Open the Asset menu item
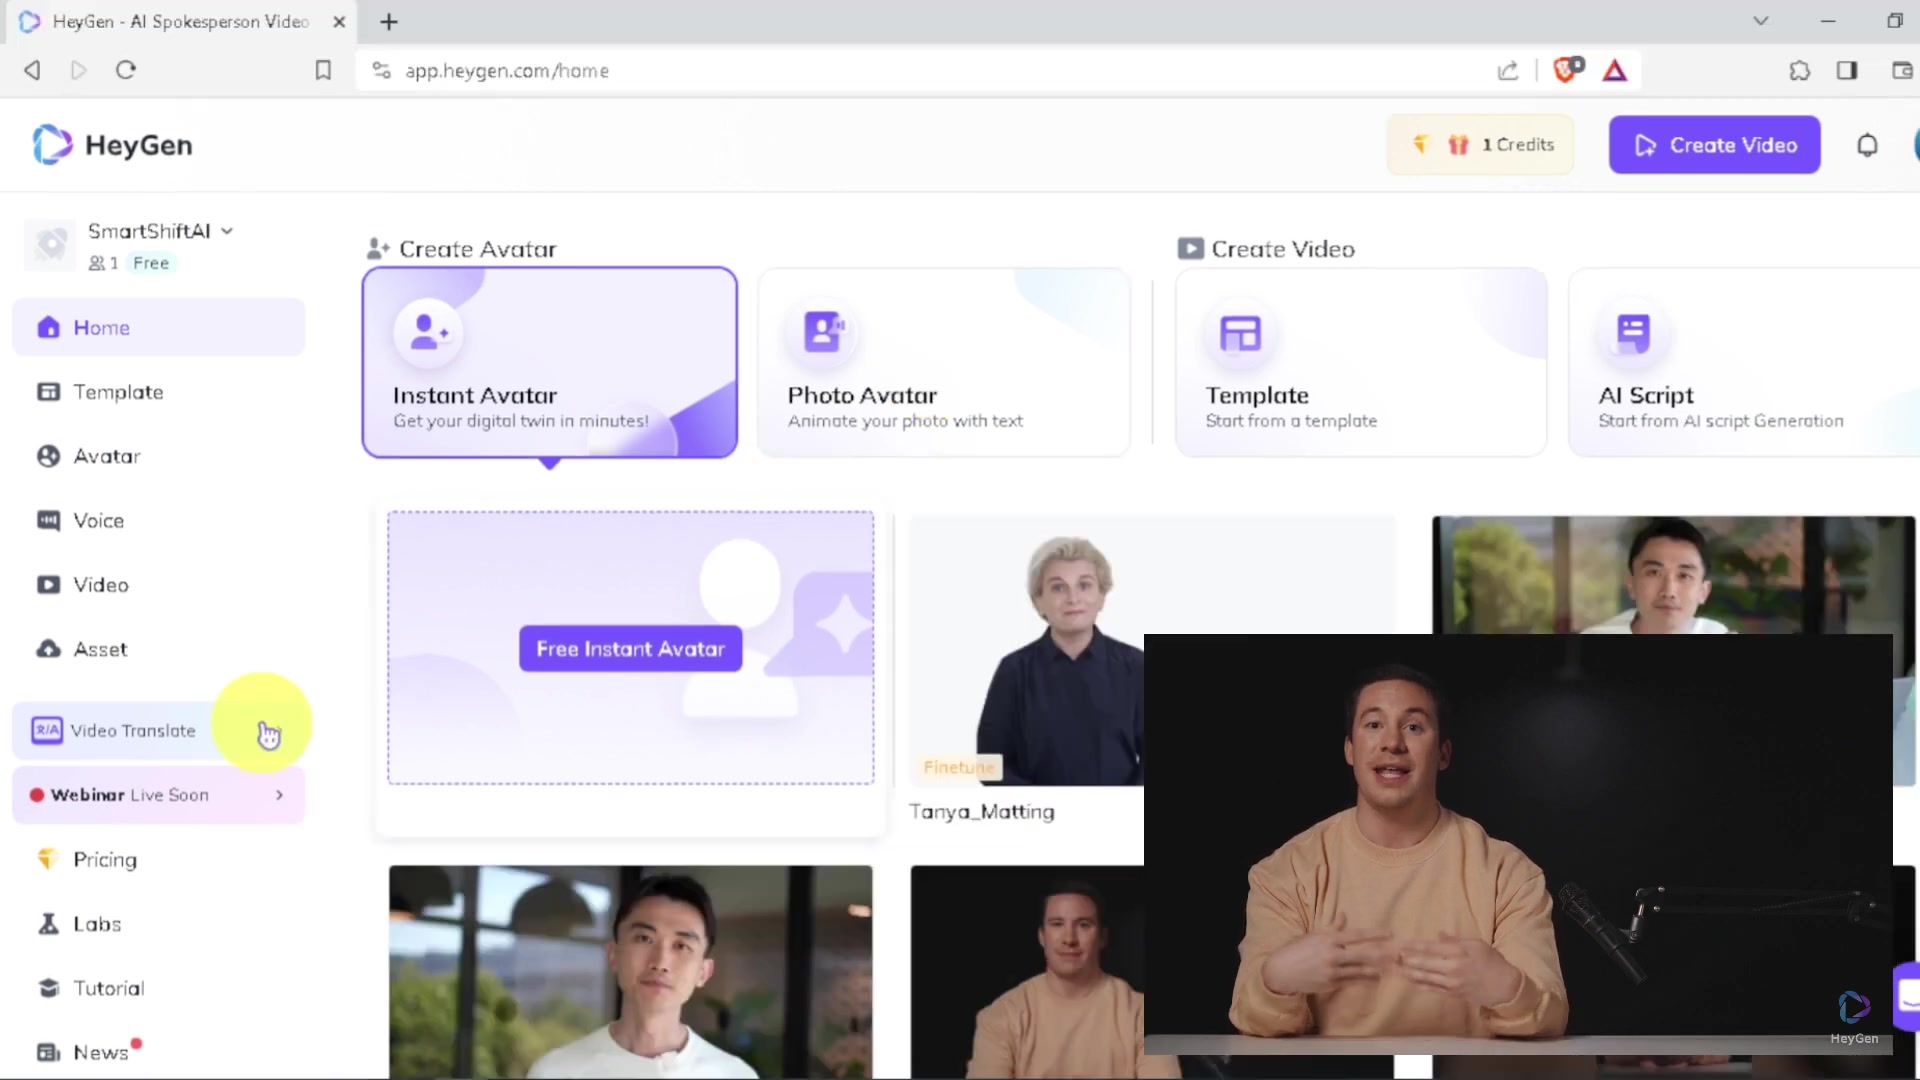 click(158, 649)
